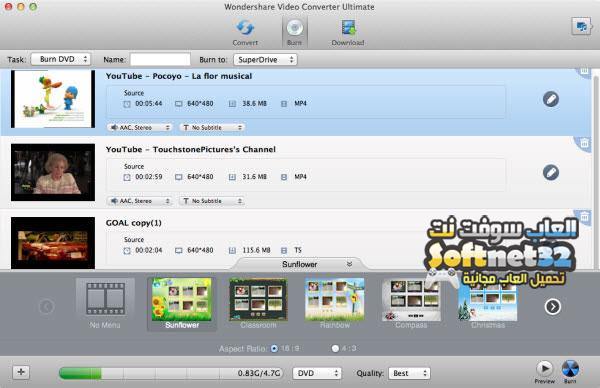600x388 pixels.
Task: Select the TouchstonePictures's Channel thumbnail
Action: click(x=53, y=172)
